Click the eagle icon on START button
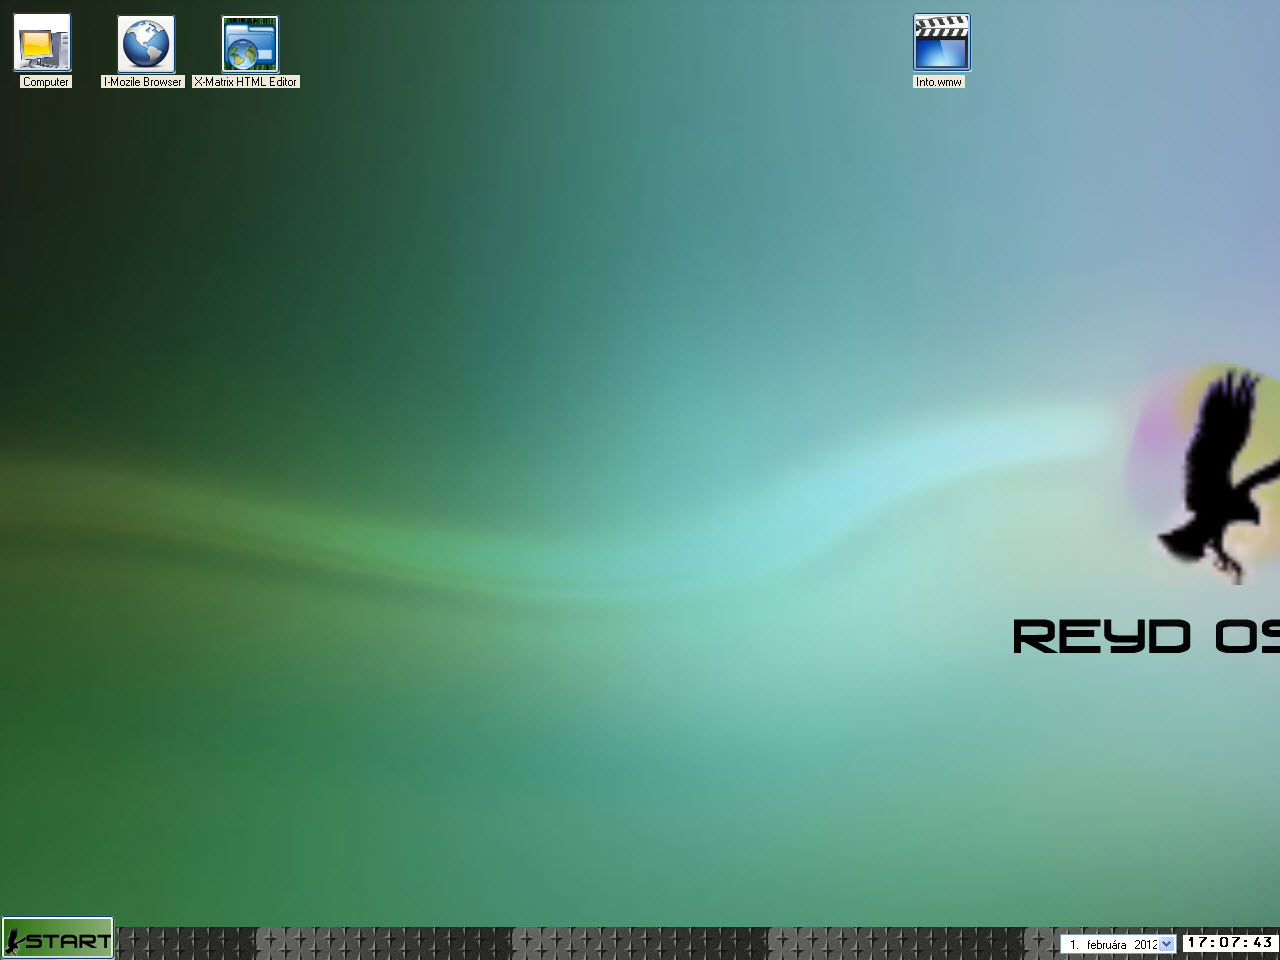 (x=14, y=940)
